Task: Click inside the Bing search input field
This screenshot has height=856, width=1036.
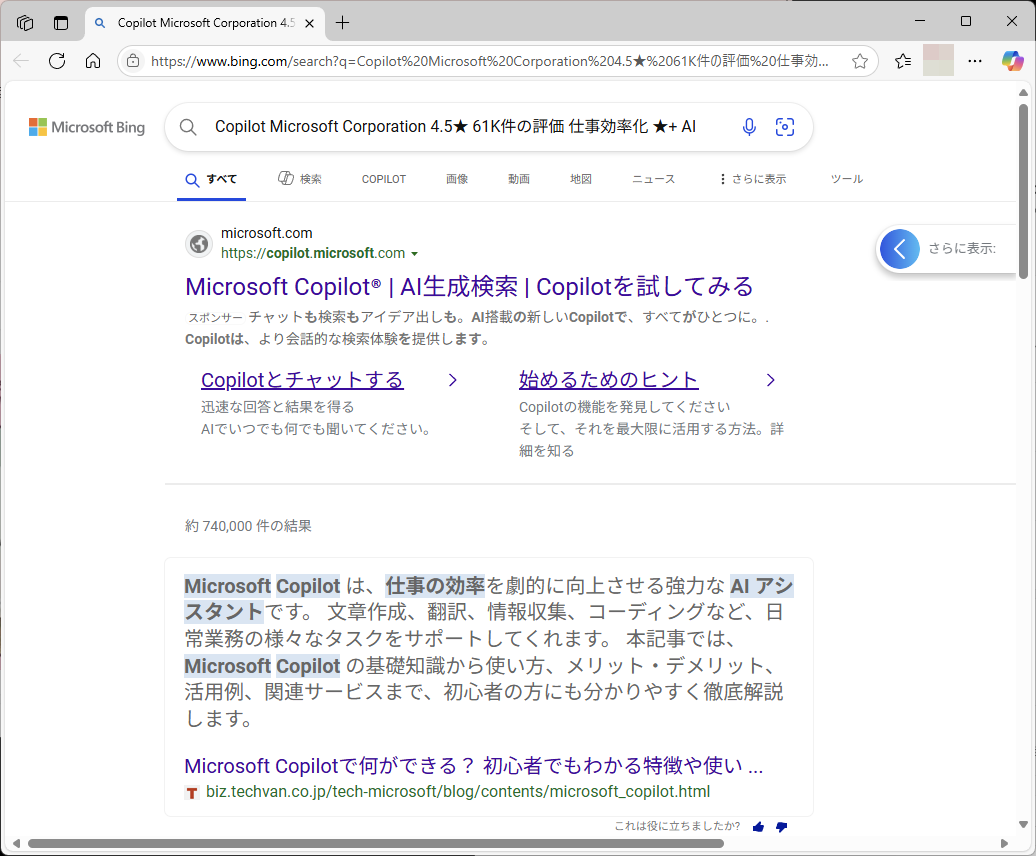Action: point(450,126)
